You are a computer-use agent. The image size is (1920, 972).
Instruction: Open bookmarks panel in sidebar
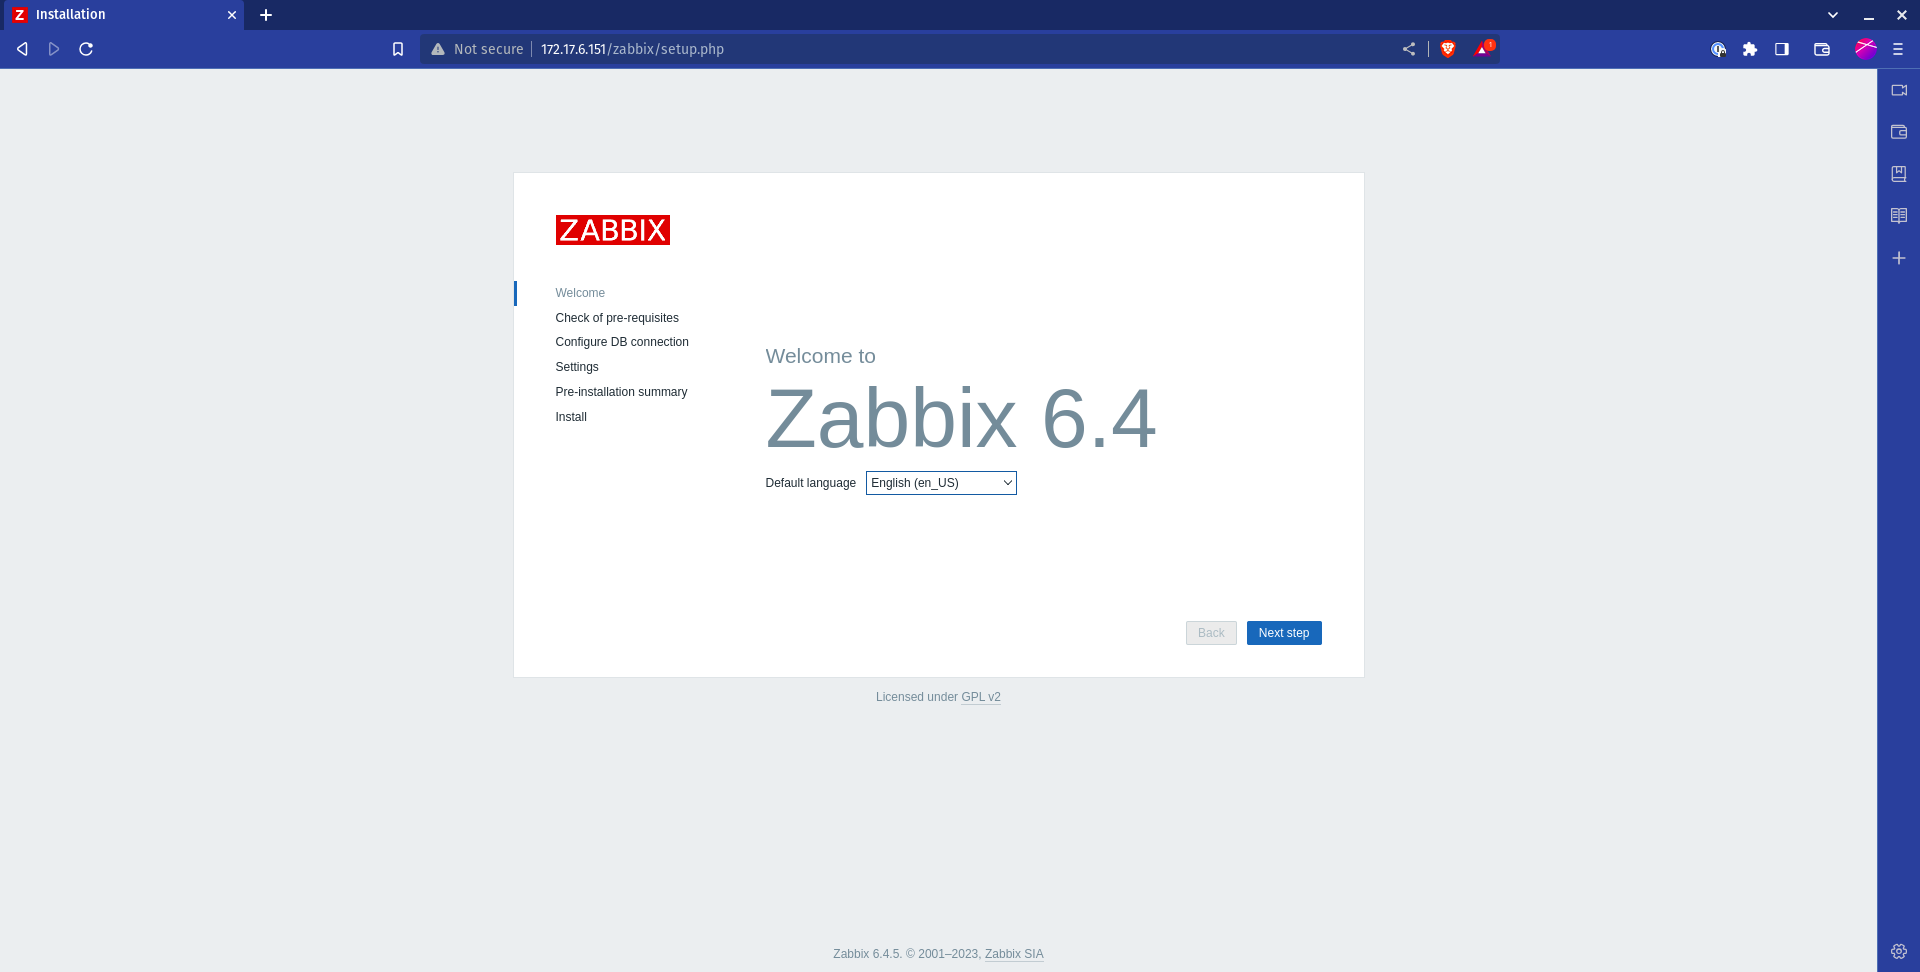click(1899, 174)
